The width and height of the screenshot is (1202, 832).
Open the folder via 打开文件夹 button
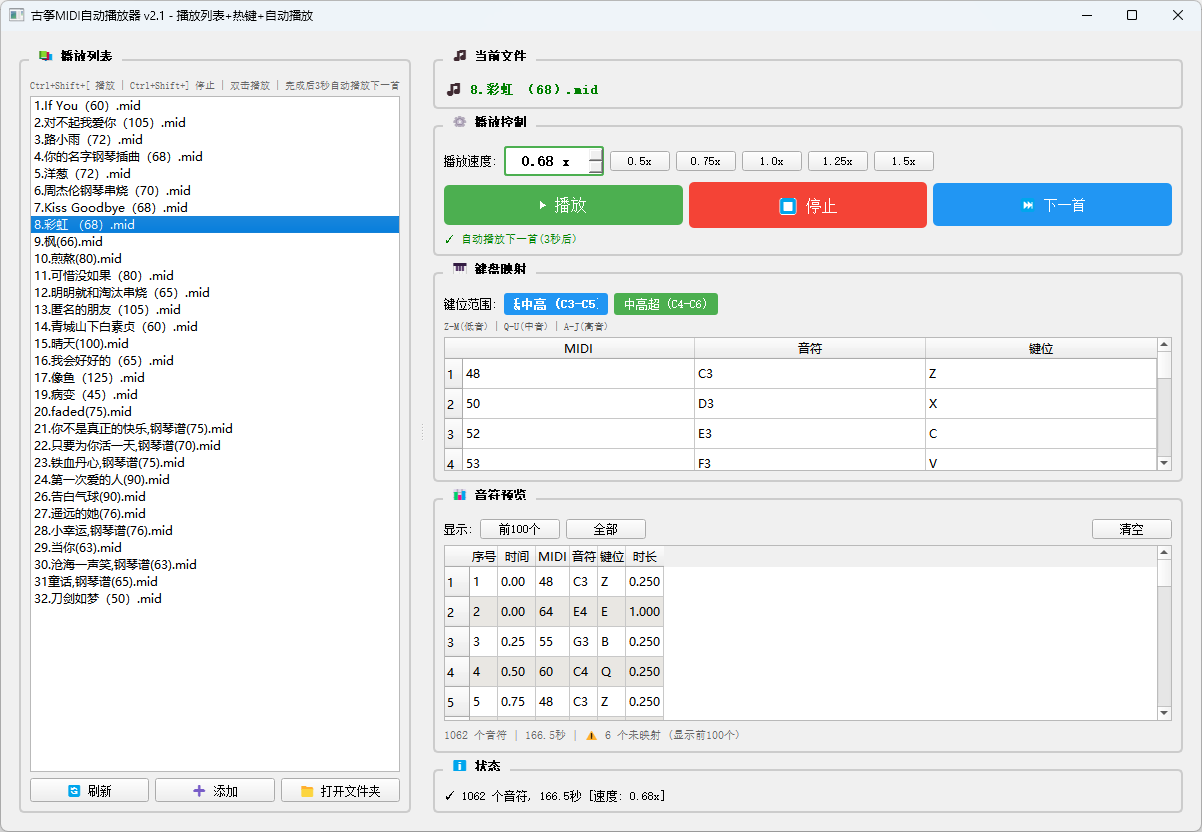pyautogui.click(x=340, y=790)
